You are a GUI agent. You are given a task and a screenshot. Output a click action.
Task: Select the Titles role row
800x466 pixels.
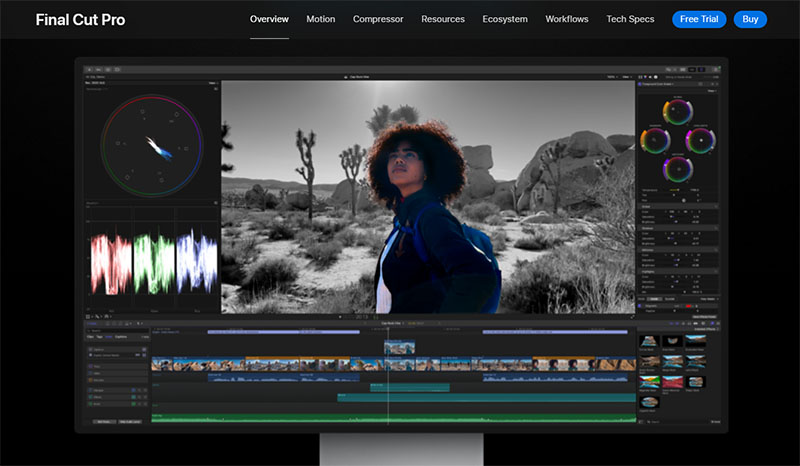pos(117,366)
